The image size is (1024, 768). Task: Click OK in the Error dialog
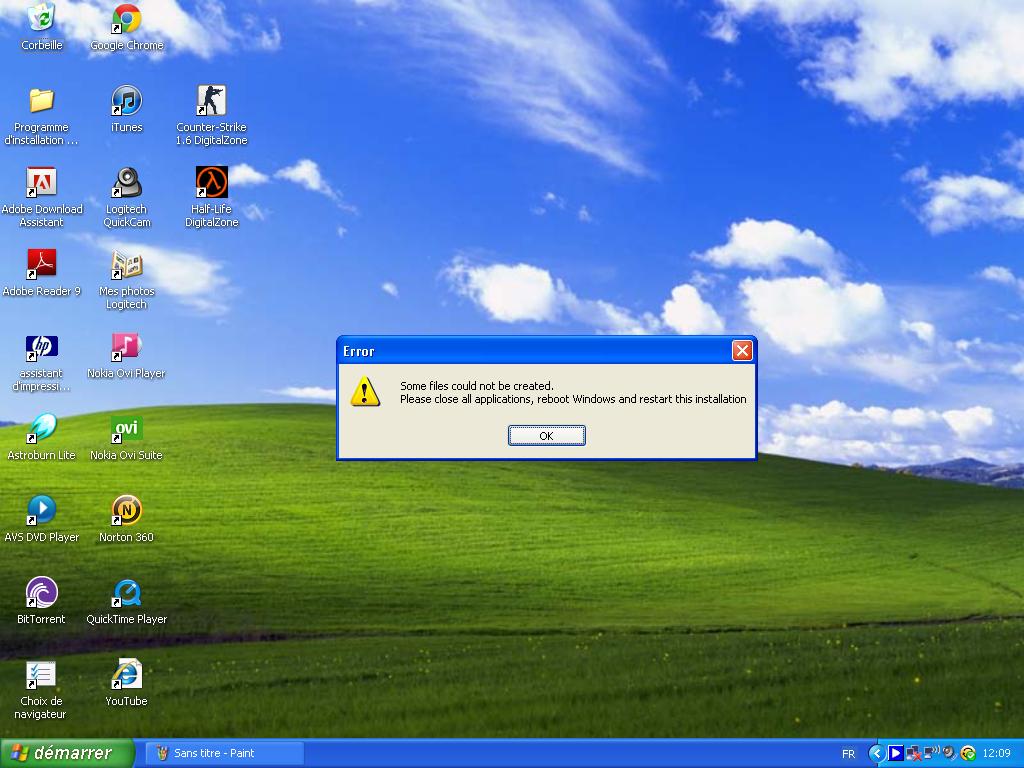(x=547, y=436)
